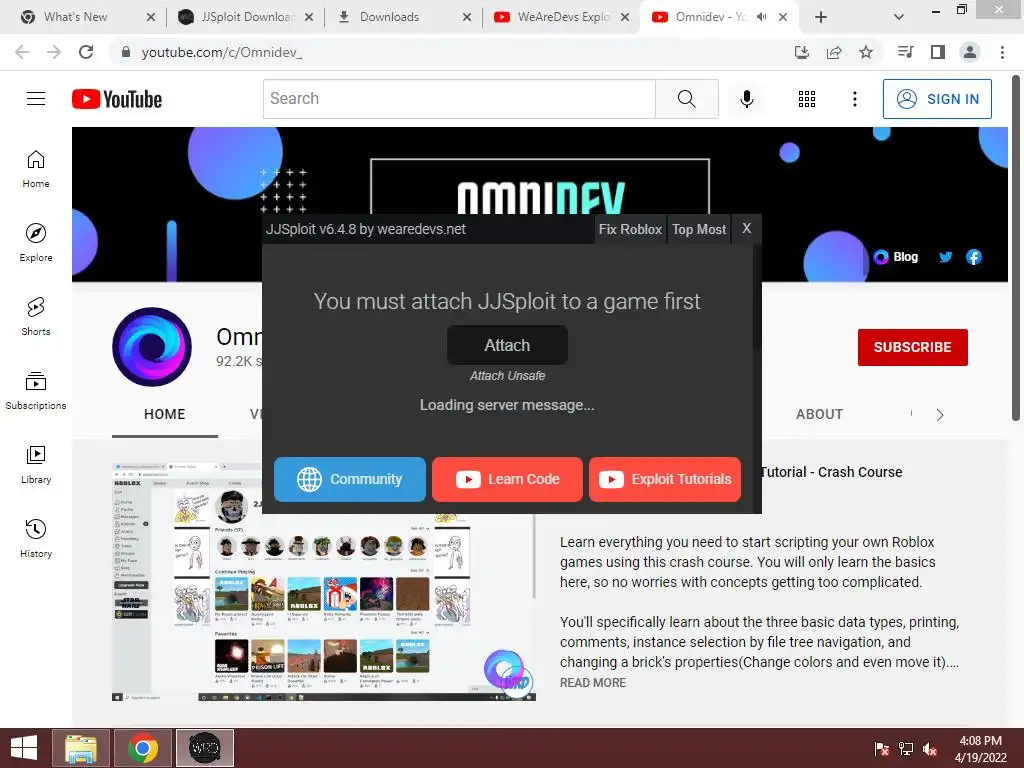Reload the page in Chrome
This screenshot has height=768, width=1024.
coord(86,52)
